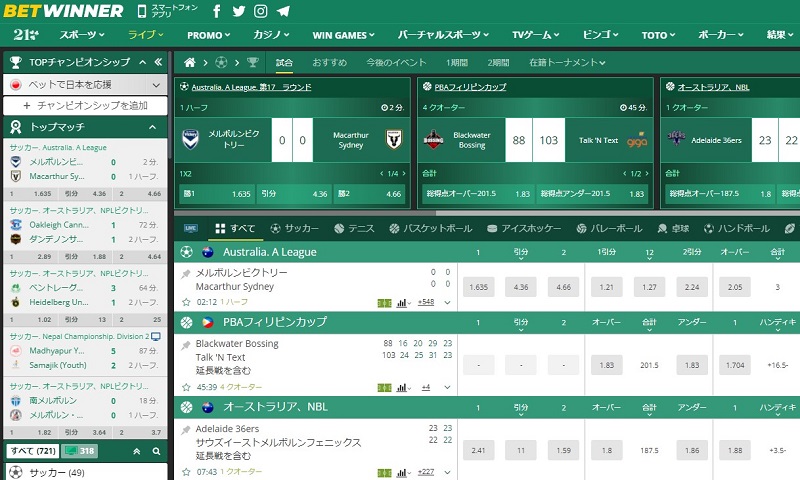The height and width of the screenshot is (480, 800).
Task: Open PBAフィリピンカップ featured card link
Action: point(470,87)
